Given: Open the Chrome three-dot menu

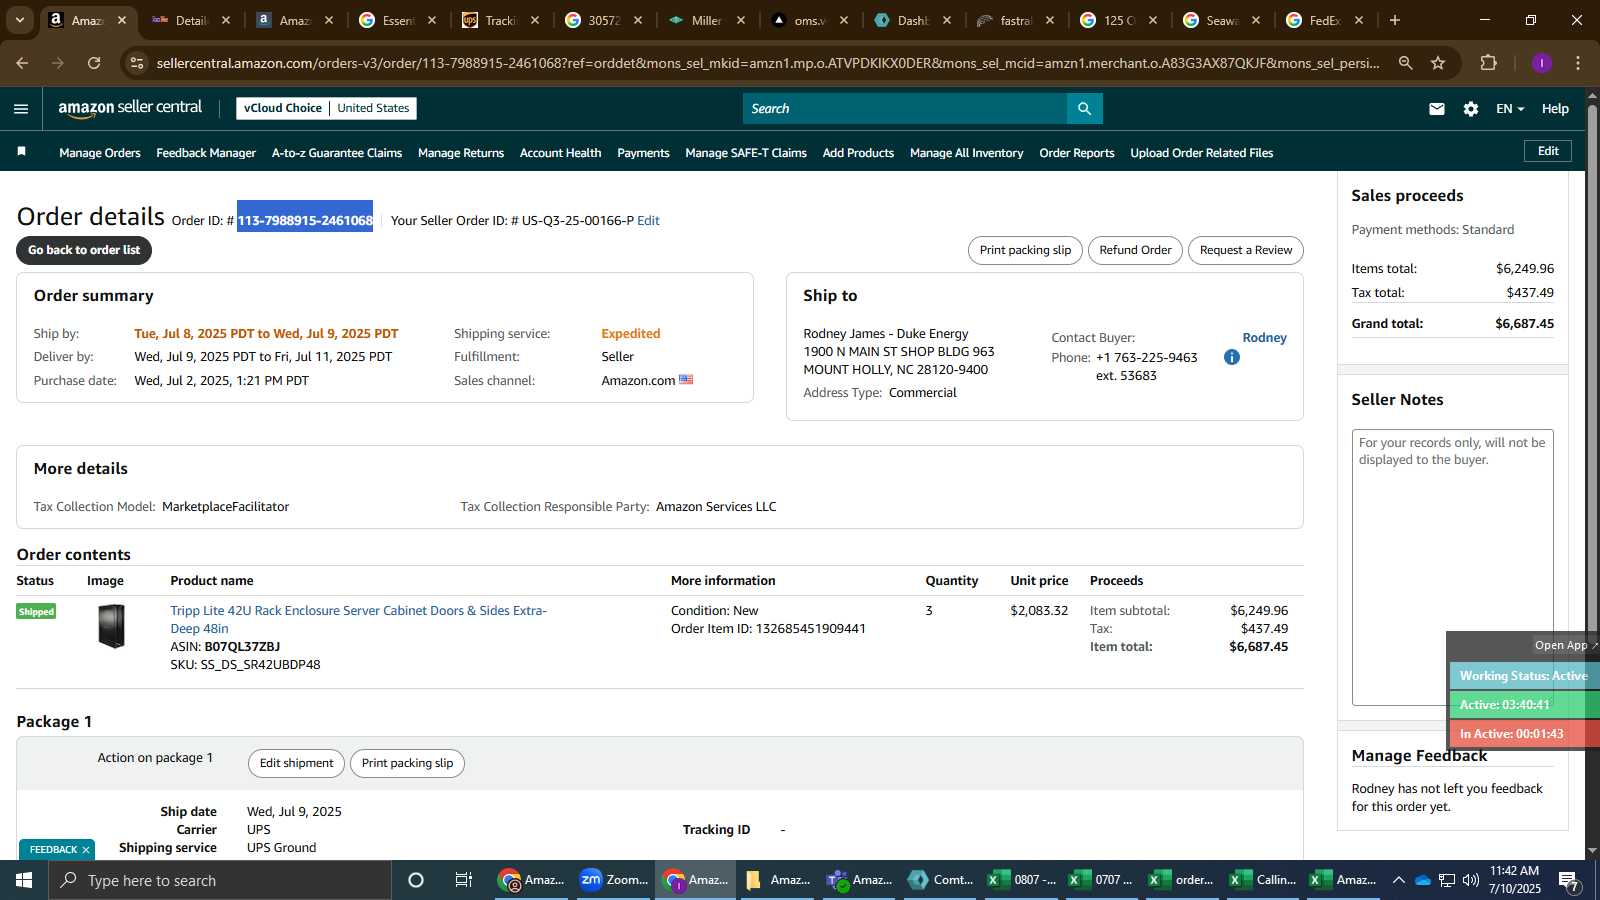Looking at the screenshot, I should coord(1578,63).
